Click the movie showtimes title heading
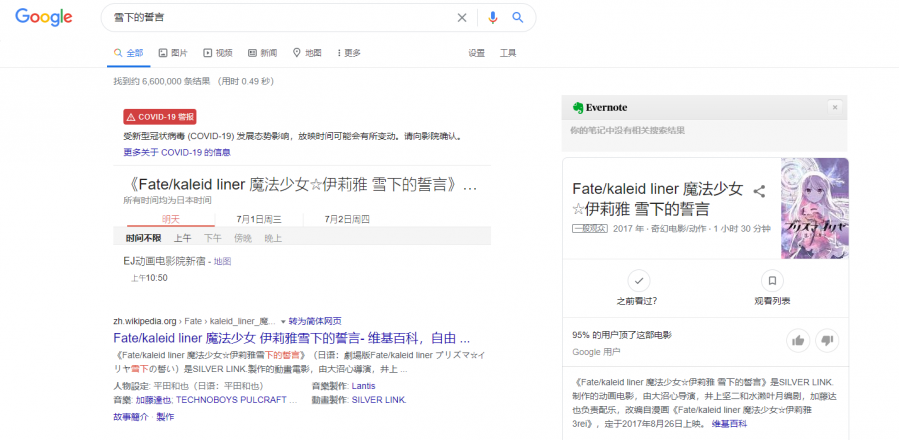Image resolution: width=899 pixels, height=440 pixels. [x=300, y=185]
